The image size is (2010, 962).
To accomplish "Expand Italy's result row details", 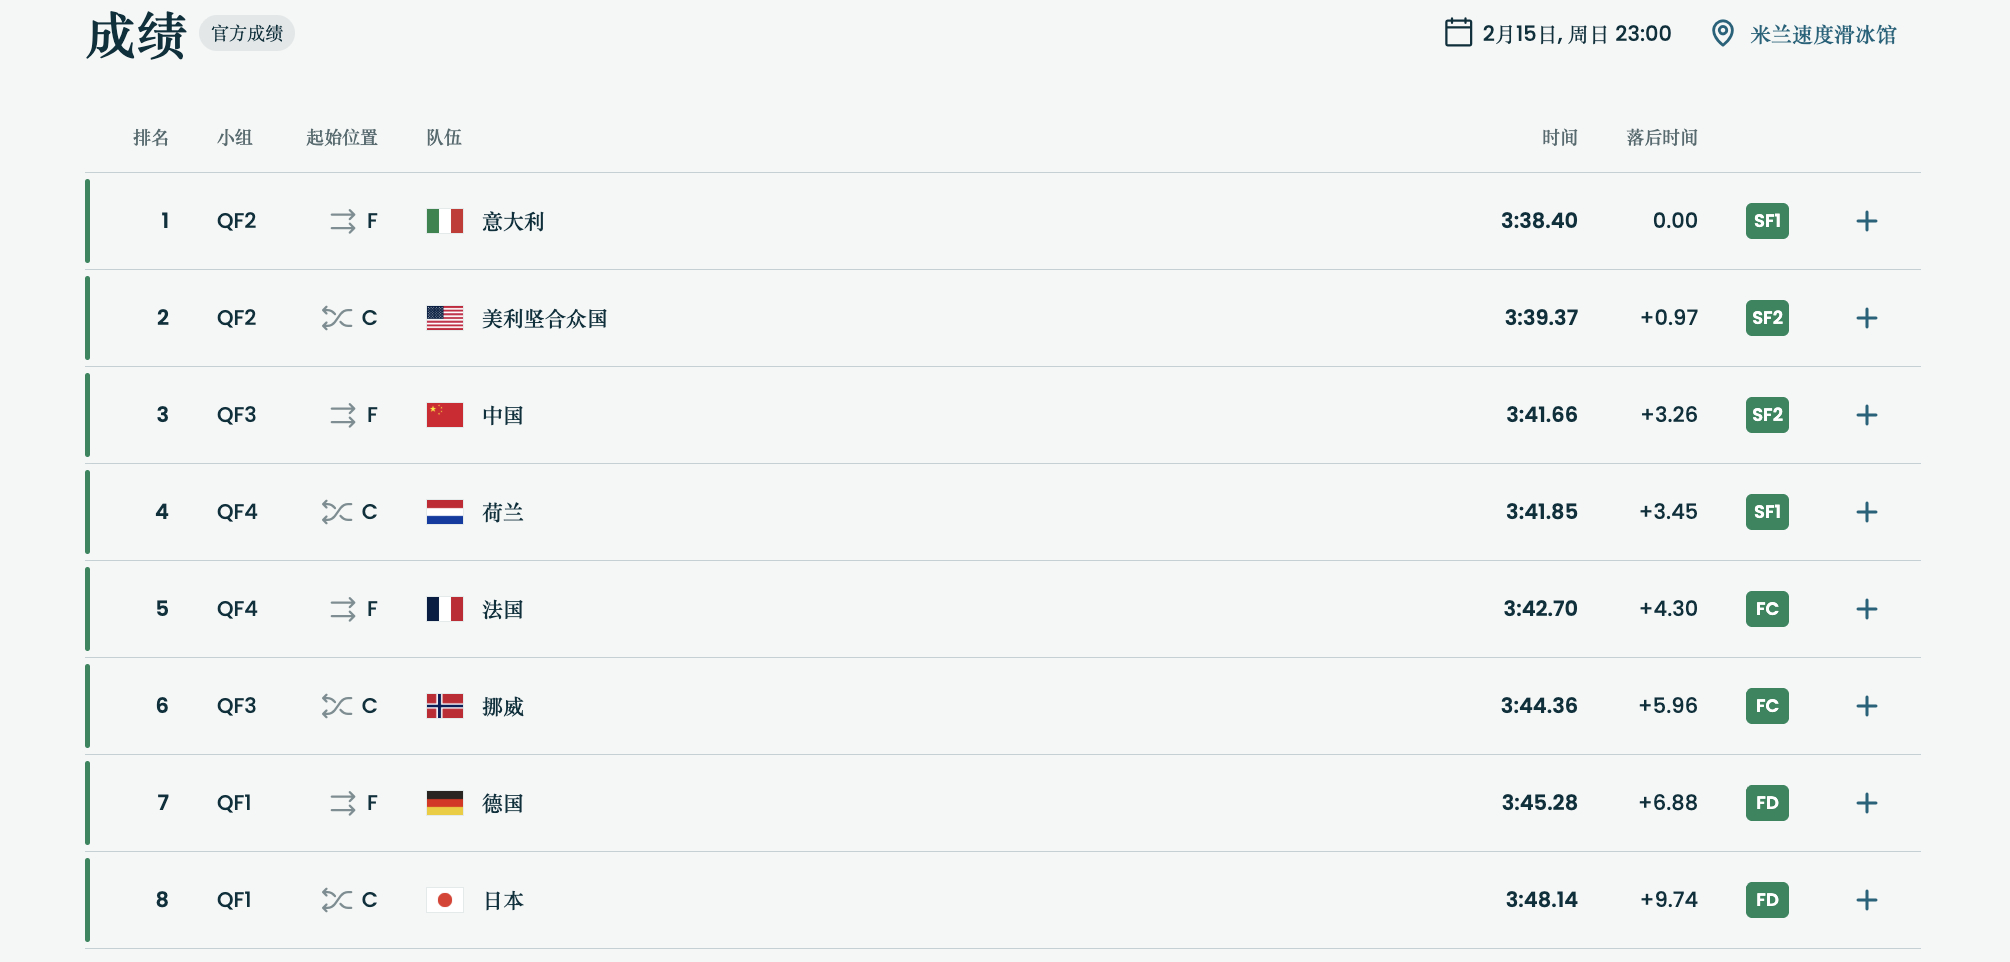I will [x=1866, y=221].
